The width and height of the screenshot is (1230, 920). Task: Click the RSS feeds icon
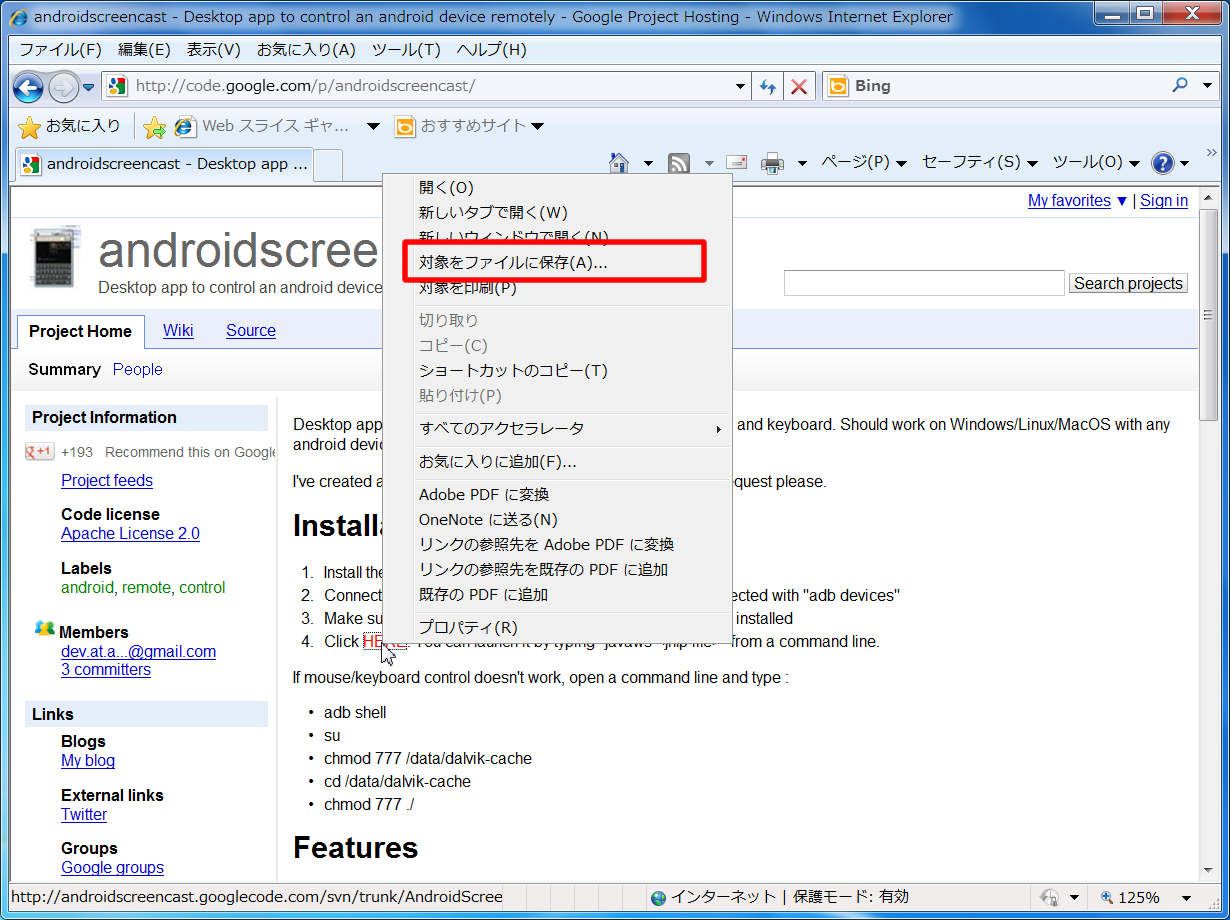679,163
